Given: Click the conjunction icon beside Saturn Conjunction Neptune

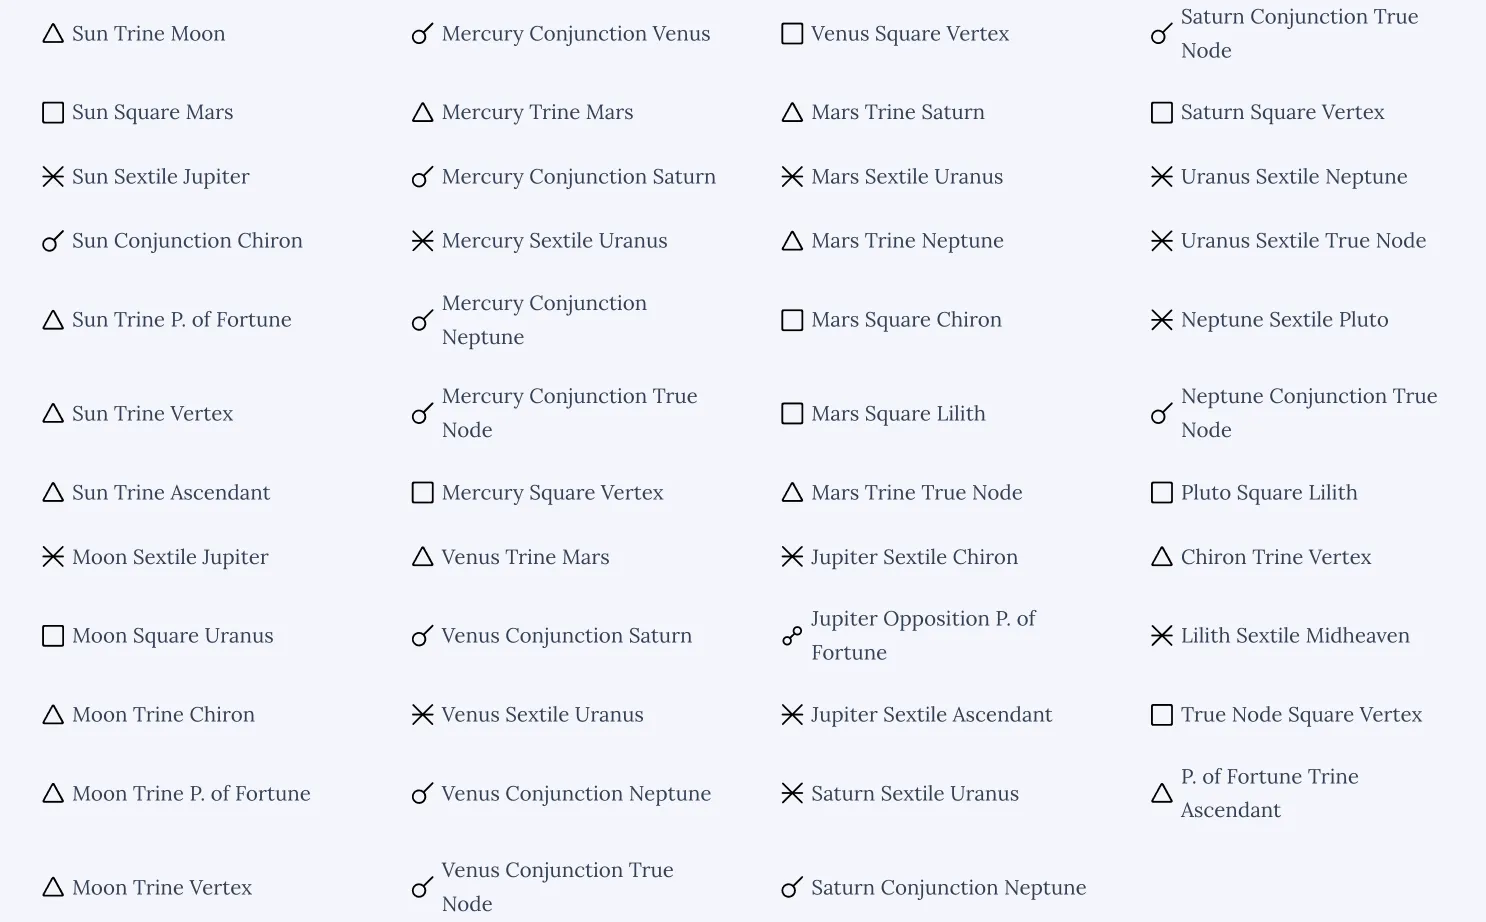Looking at the screenshot, I should point(792,888).
